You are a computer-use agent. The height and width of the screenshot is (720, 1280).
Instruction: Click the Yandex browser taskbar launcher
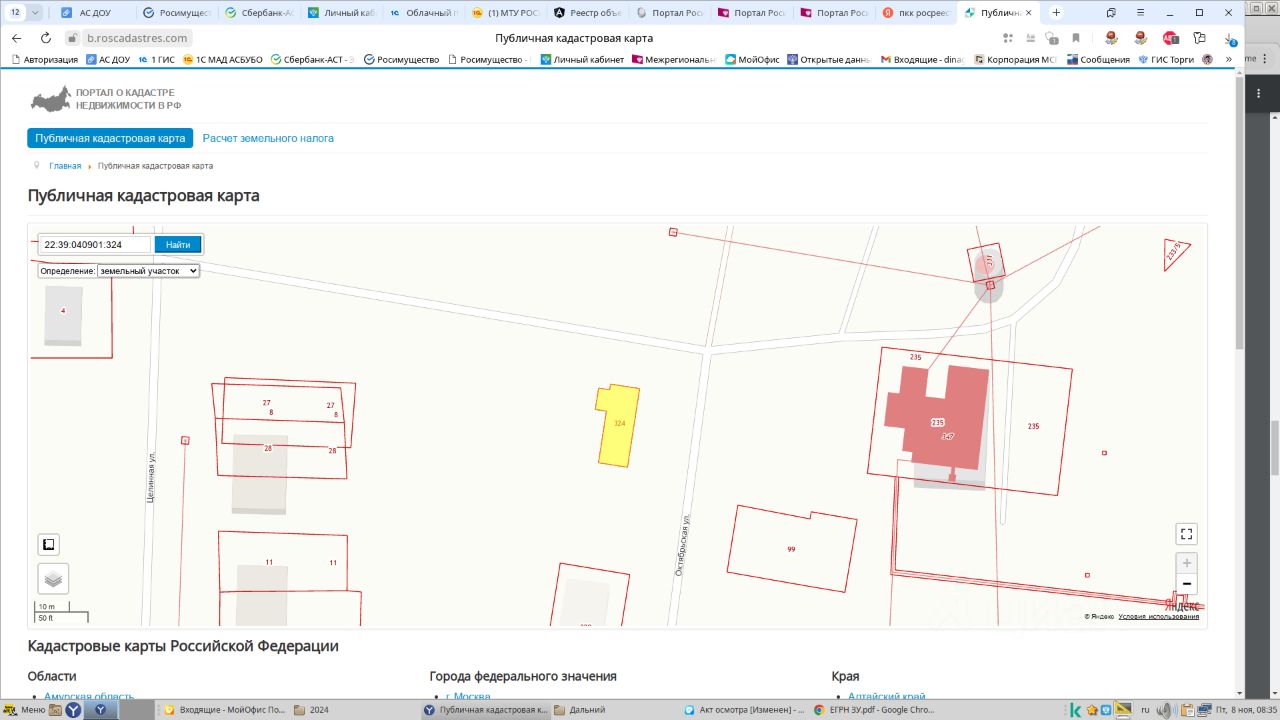pos(73,710)
